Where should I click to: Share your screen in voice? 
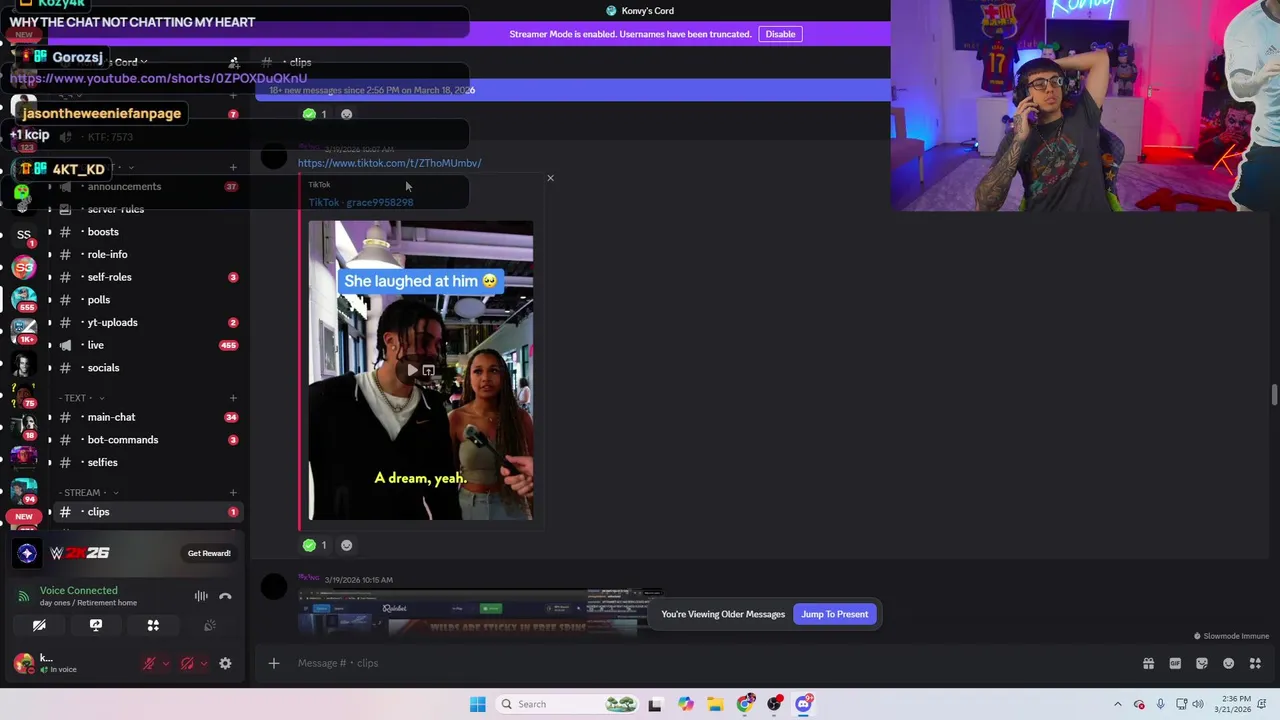[x=96, y=625]
